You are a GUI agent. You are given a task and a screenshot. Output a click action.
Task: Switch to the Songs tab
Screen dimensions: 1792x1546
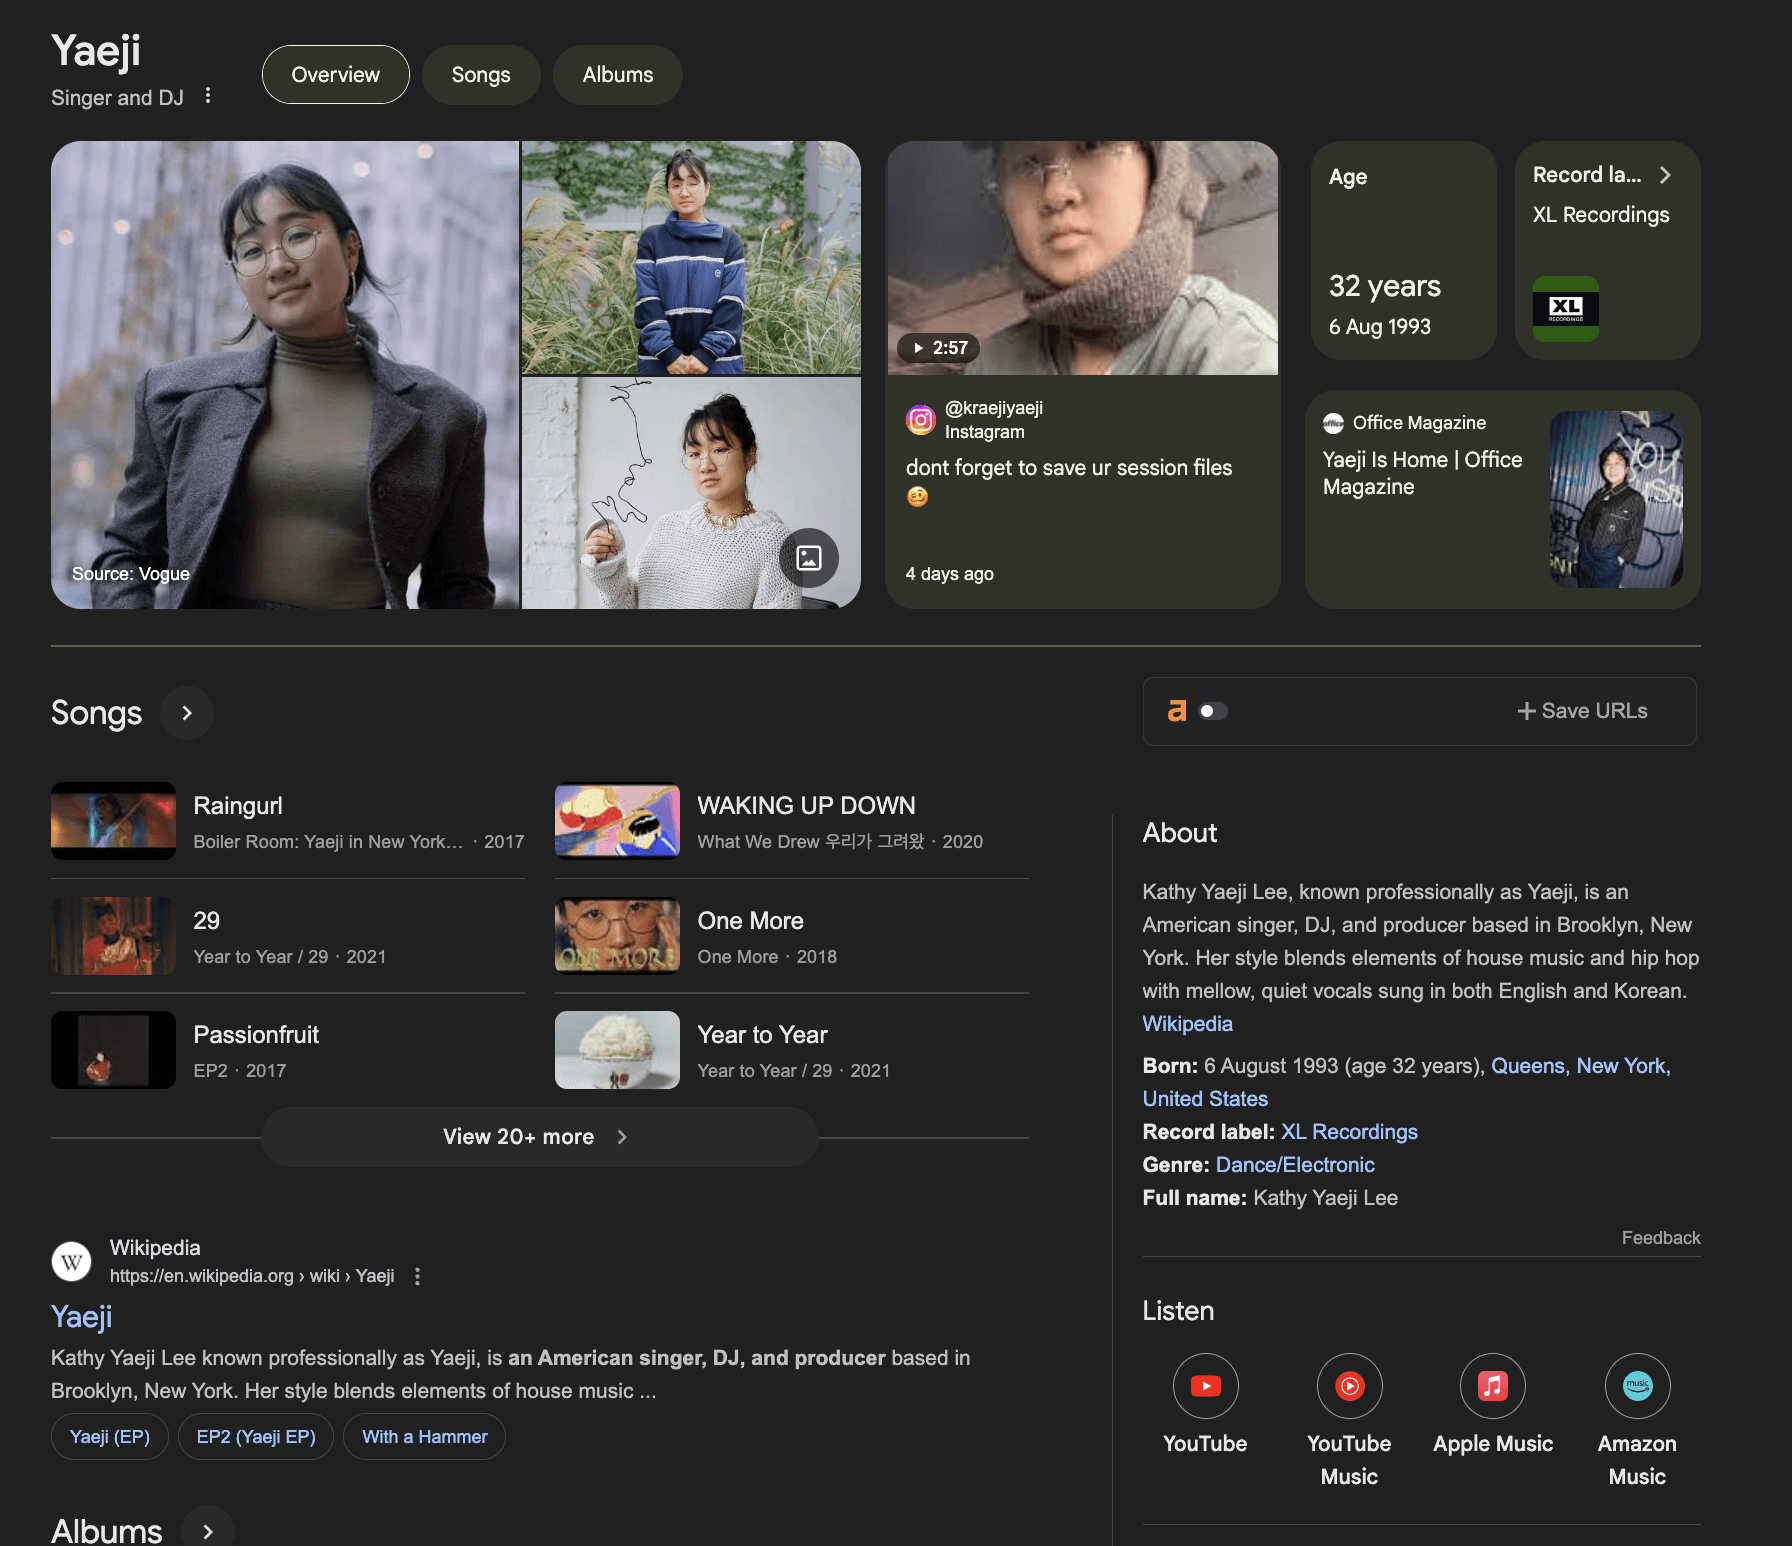click(x=481, y=75)
